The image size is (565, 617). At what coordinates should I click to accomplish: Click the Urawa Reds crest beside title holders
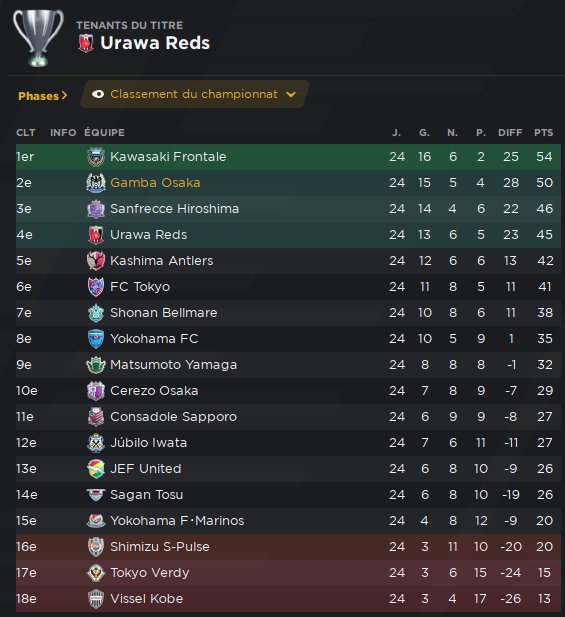[86, 43]
